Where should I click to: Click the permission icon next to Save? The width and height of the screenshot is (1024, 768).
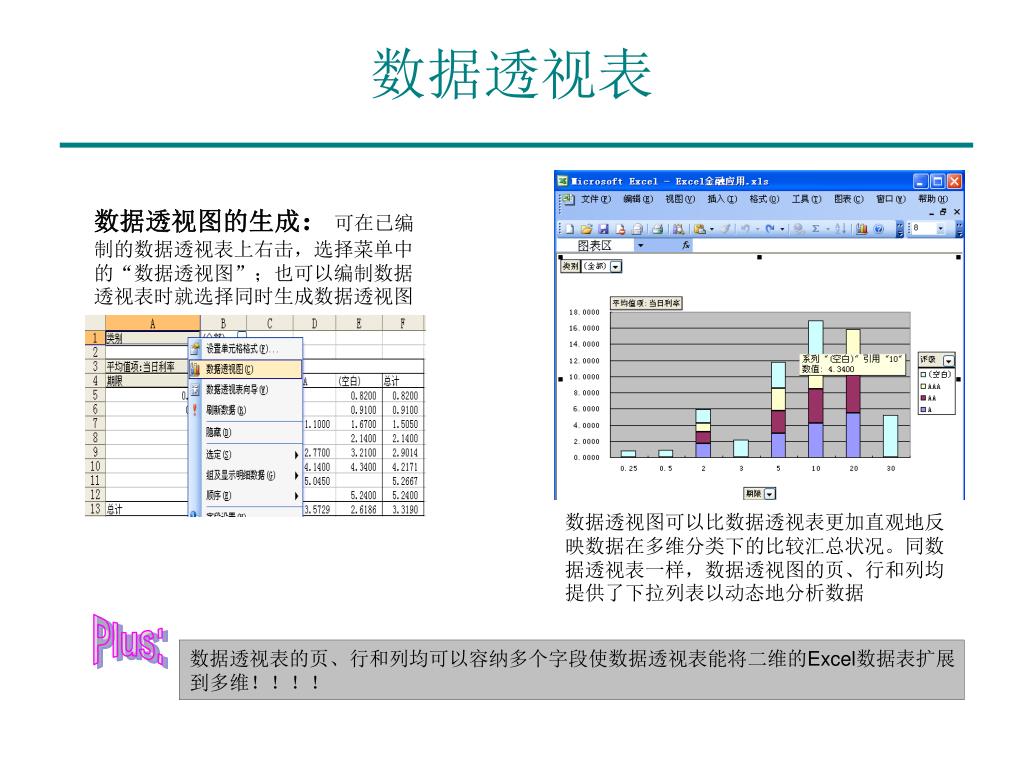620,229
